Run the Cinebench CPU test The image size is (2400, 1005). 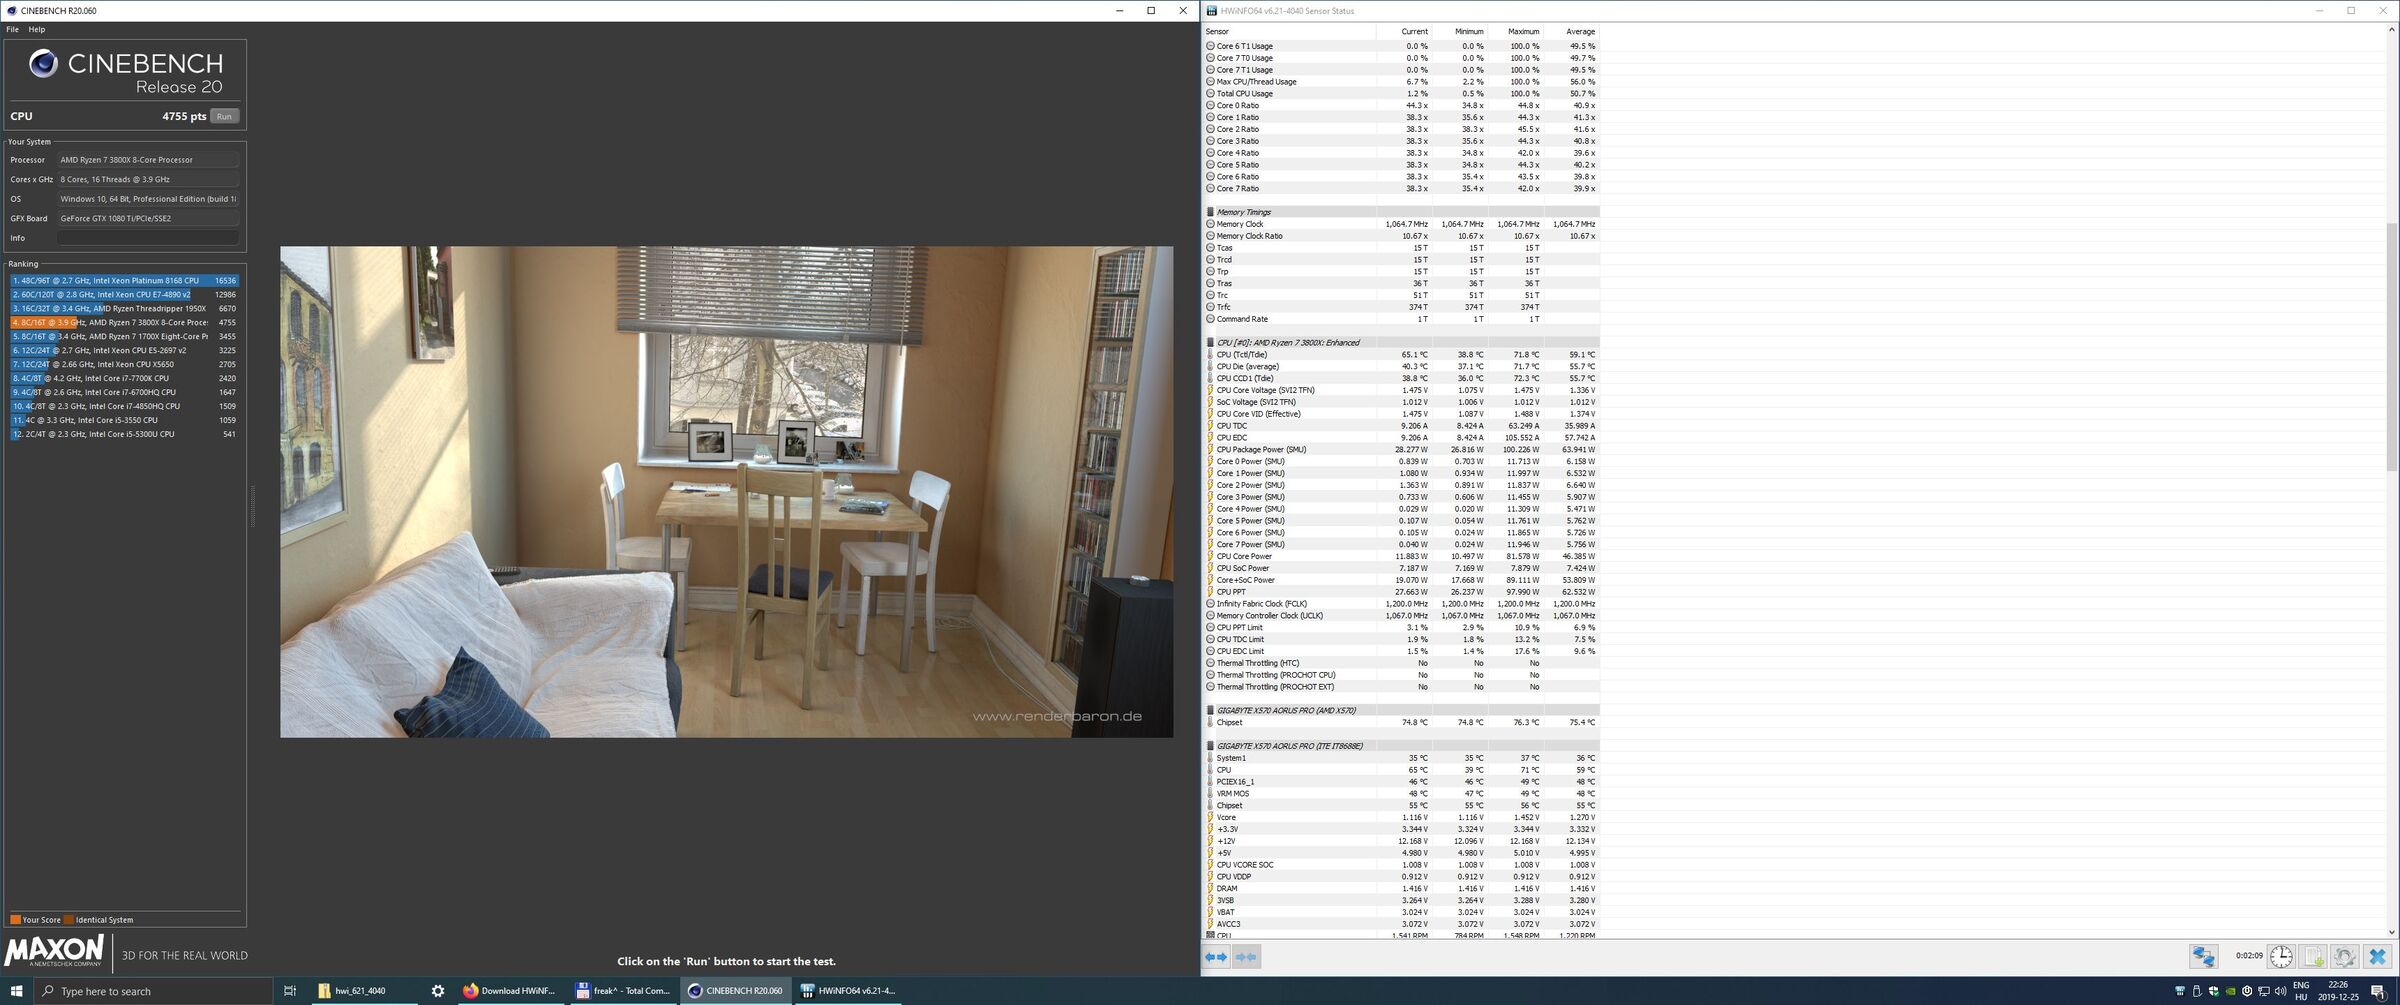point(224,116)
